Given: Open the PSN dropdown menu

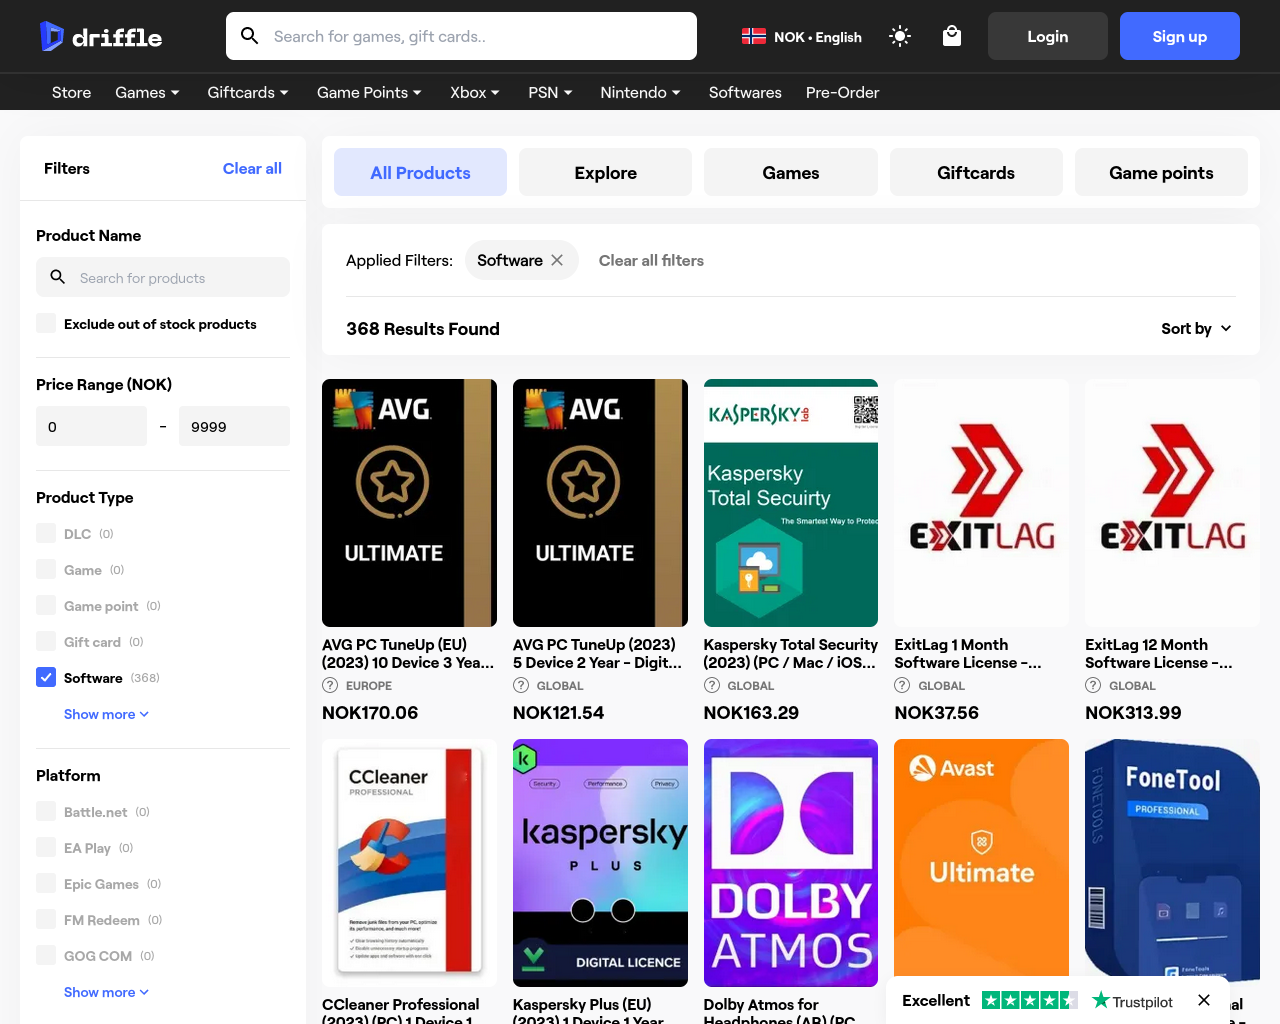Looking at the screenshot, I should pyautogui.click(x=550, y=92).
